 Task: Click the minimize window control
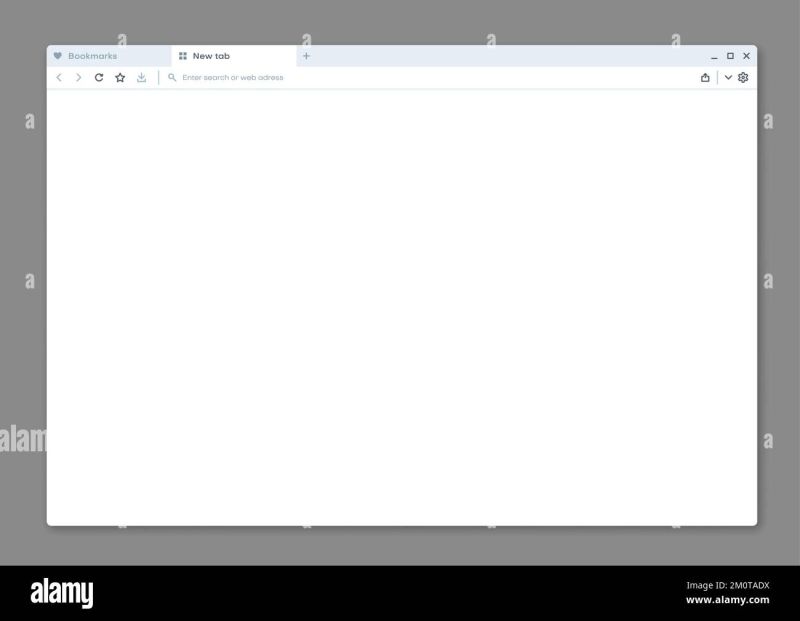point(713,57)
